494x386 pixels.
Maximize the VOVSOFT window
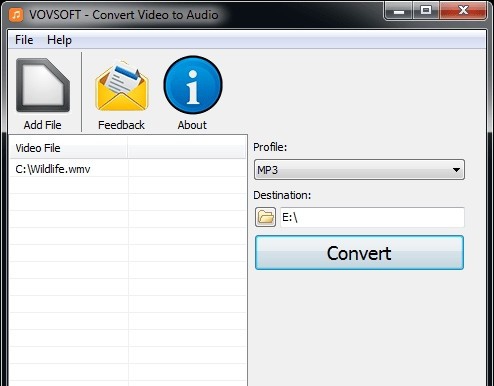(x=426, y=11)
